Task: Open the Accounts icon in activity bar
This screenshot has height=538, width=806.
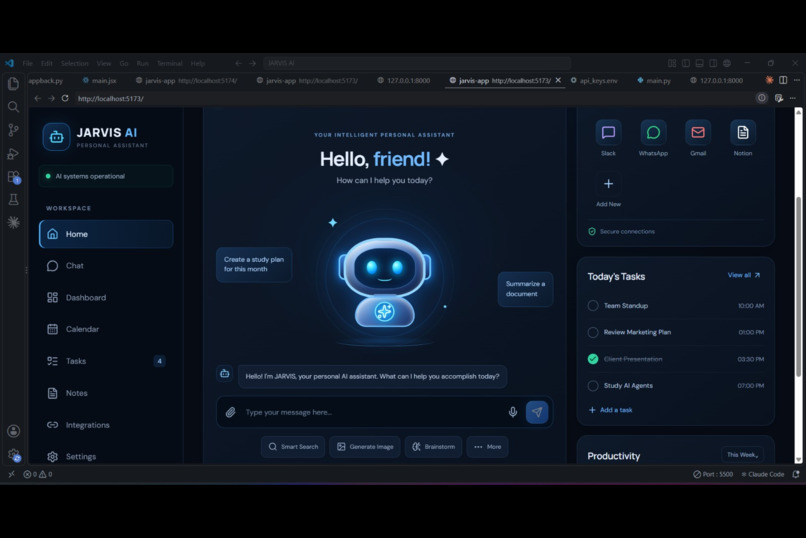Action: click(x=13, y=431)
